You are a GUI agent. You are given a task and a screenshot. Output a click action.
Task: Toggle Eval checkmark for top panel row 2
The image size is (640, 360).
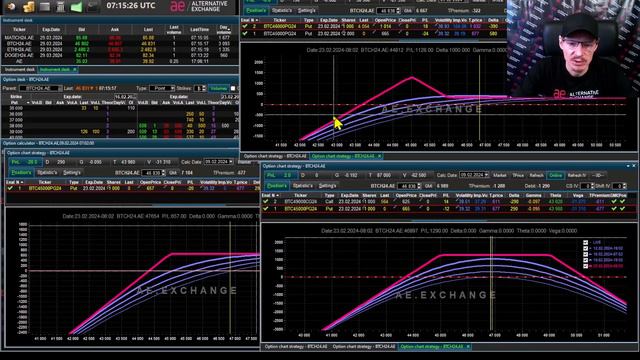[x=245, y=26]
